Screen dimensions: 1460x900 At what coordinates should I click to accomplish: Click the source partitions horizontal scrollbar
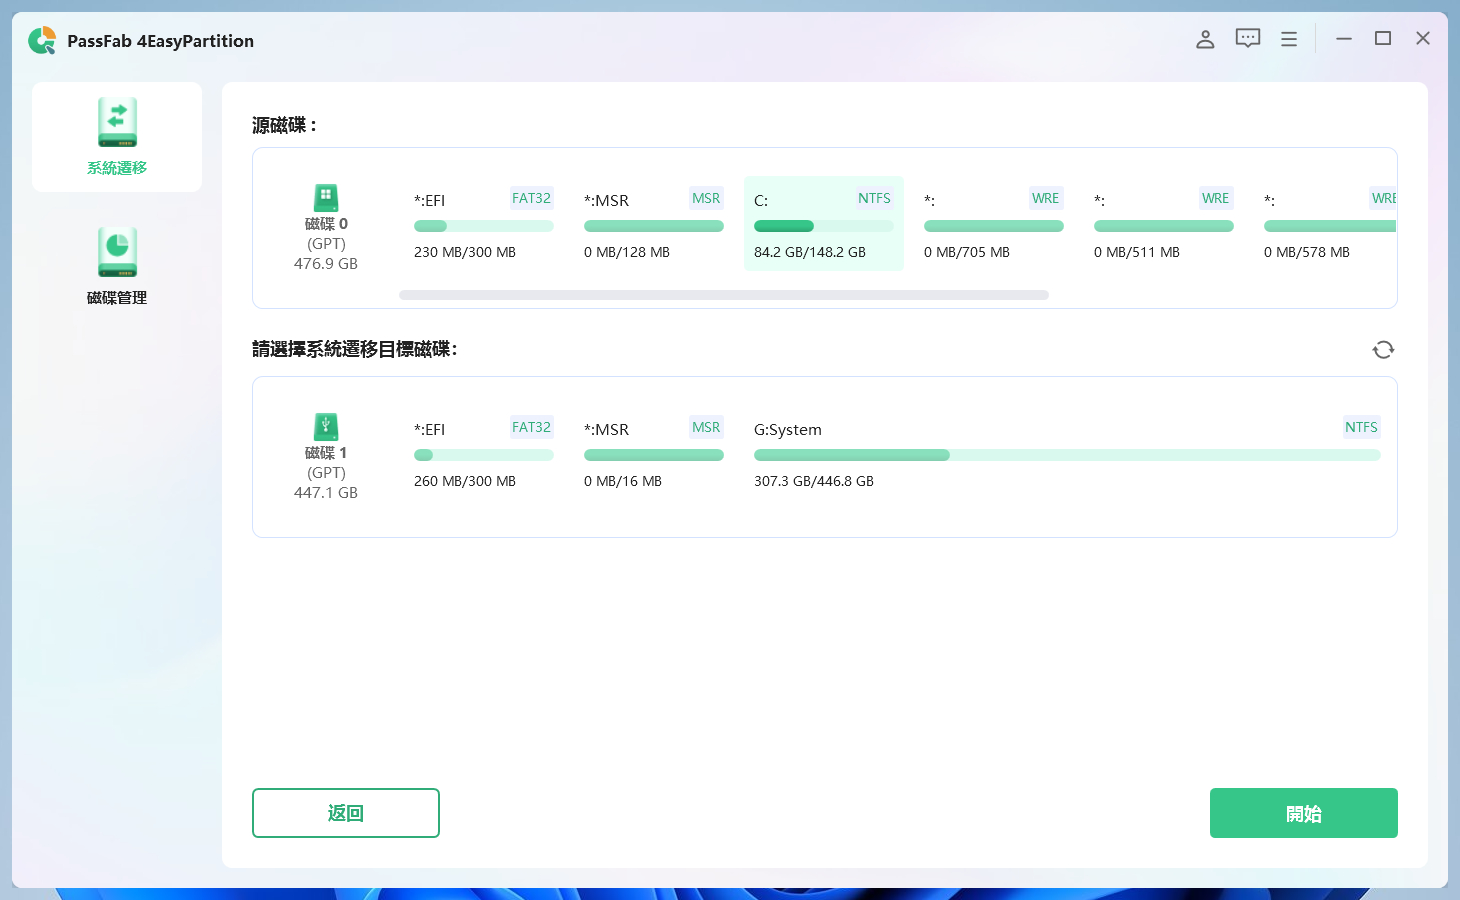coord(723,295)
